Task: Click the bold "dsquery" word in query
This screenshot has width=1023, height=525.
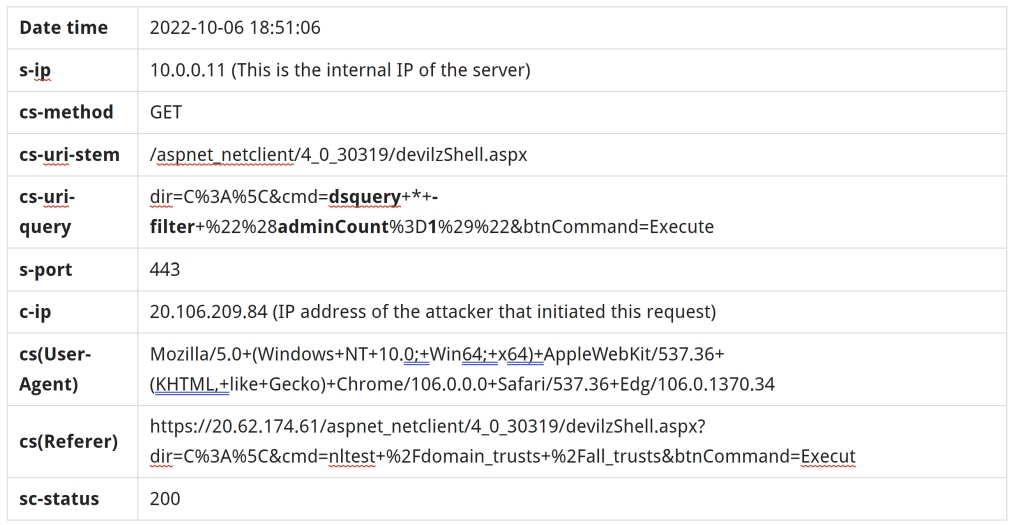Action: click(365, 198)
